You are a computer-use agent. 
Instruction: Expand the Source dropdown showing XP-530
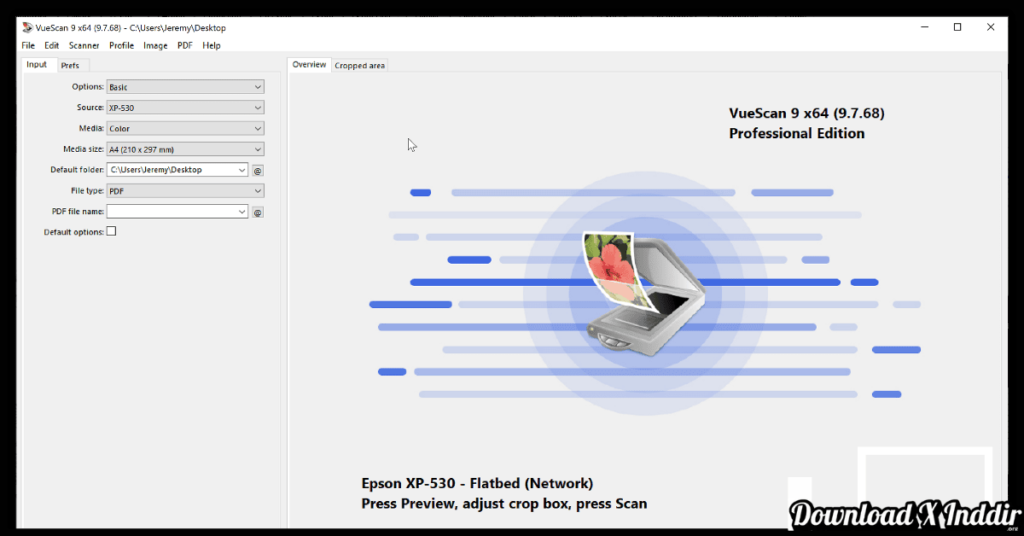coord(185,108)
